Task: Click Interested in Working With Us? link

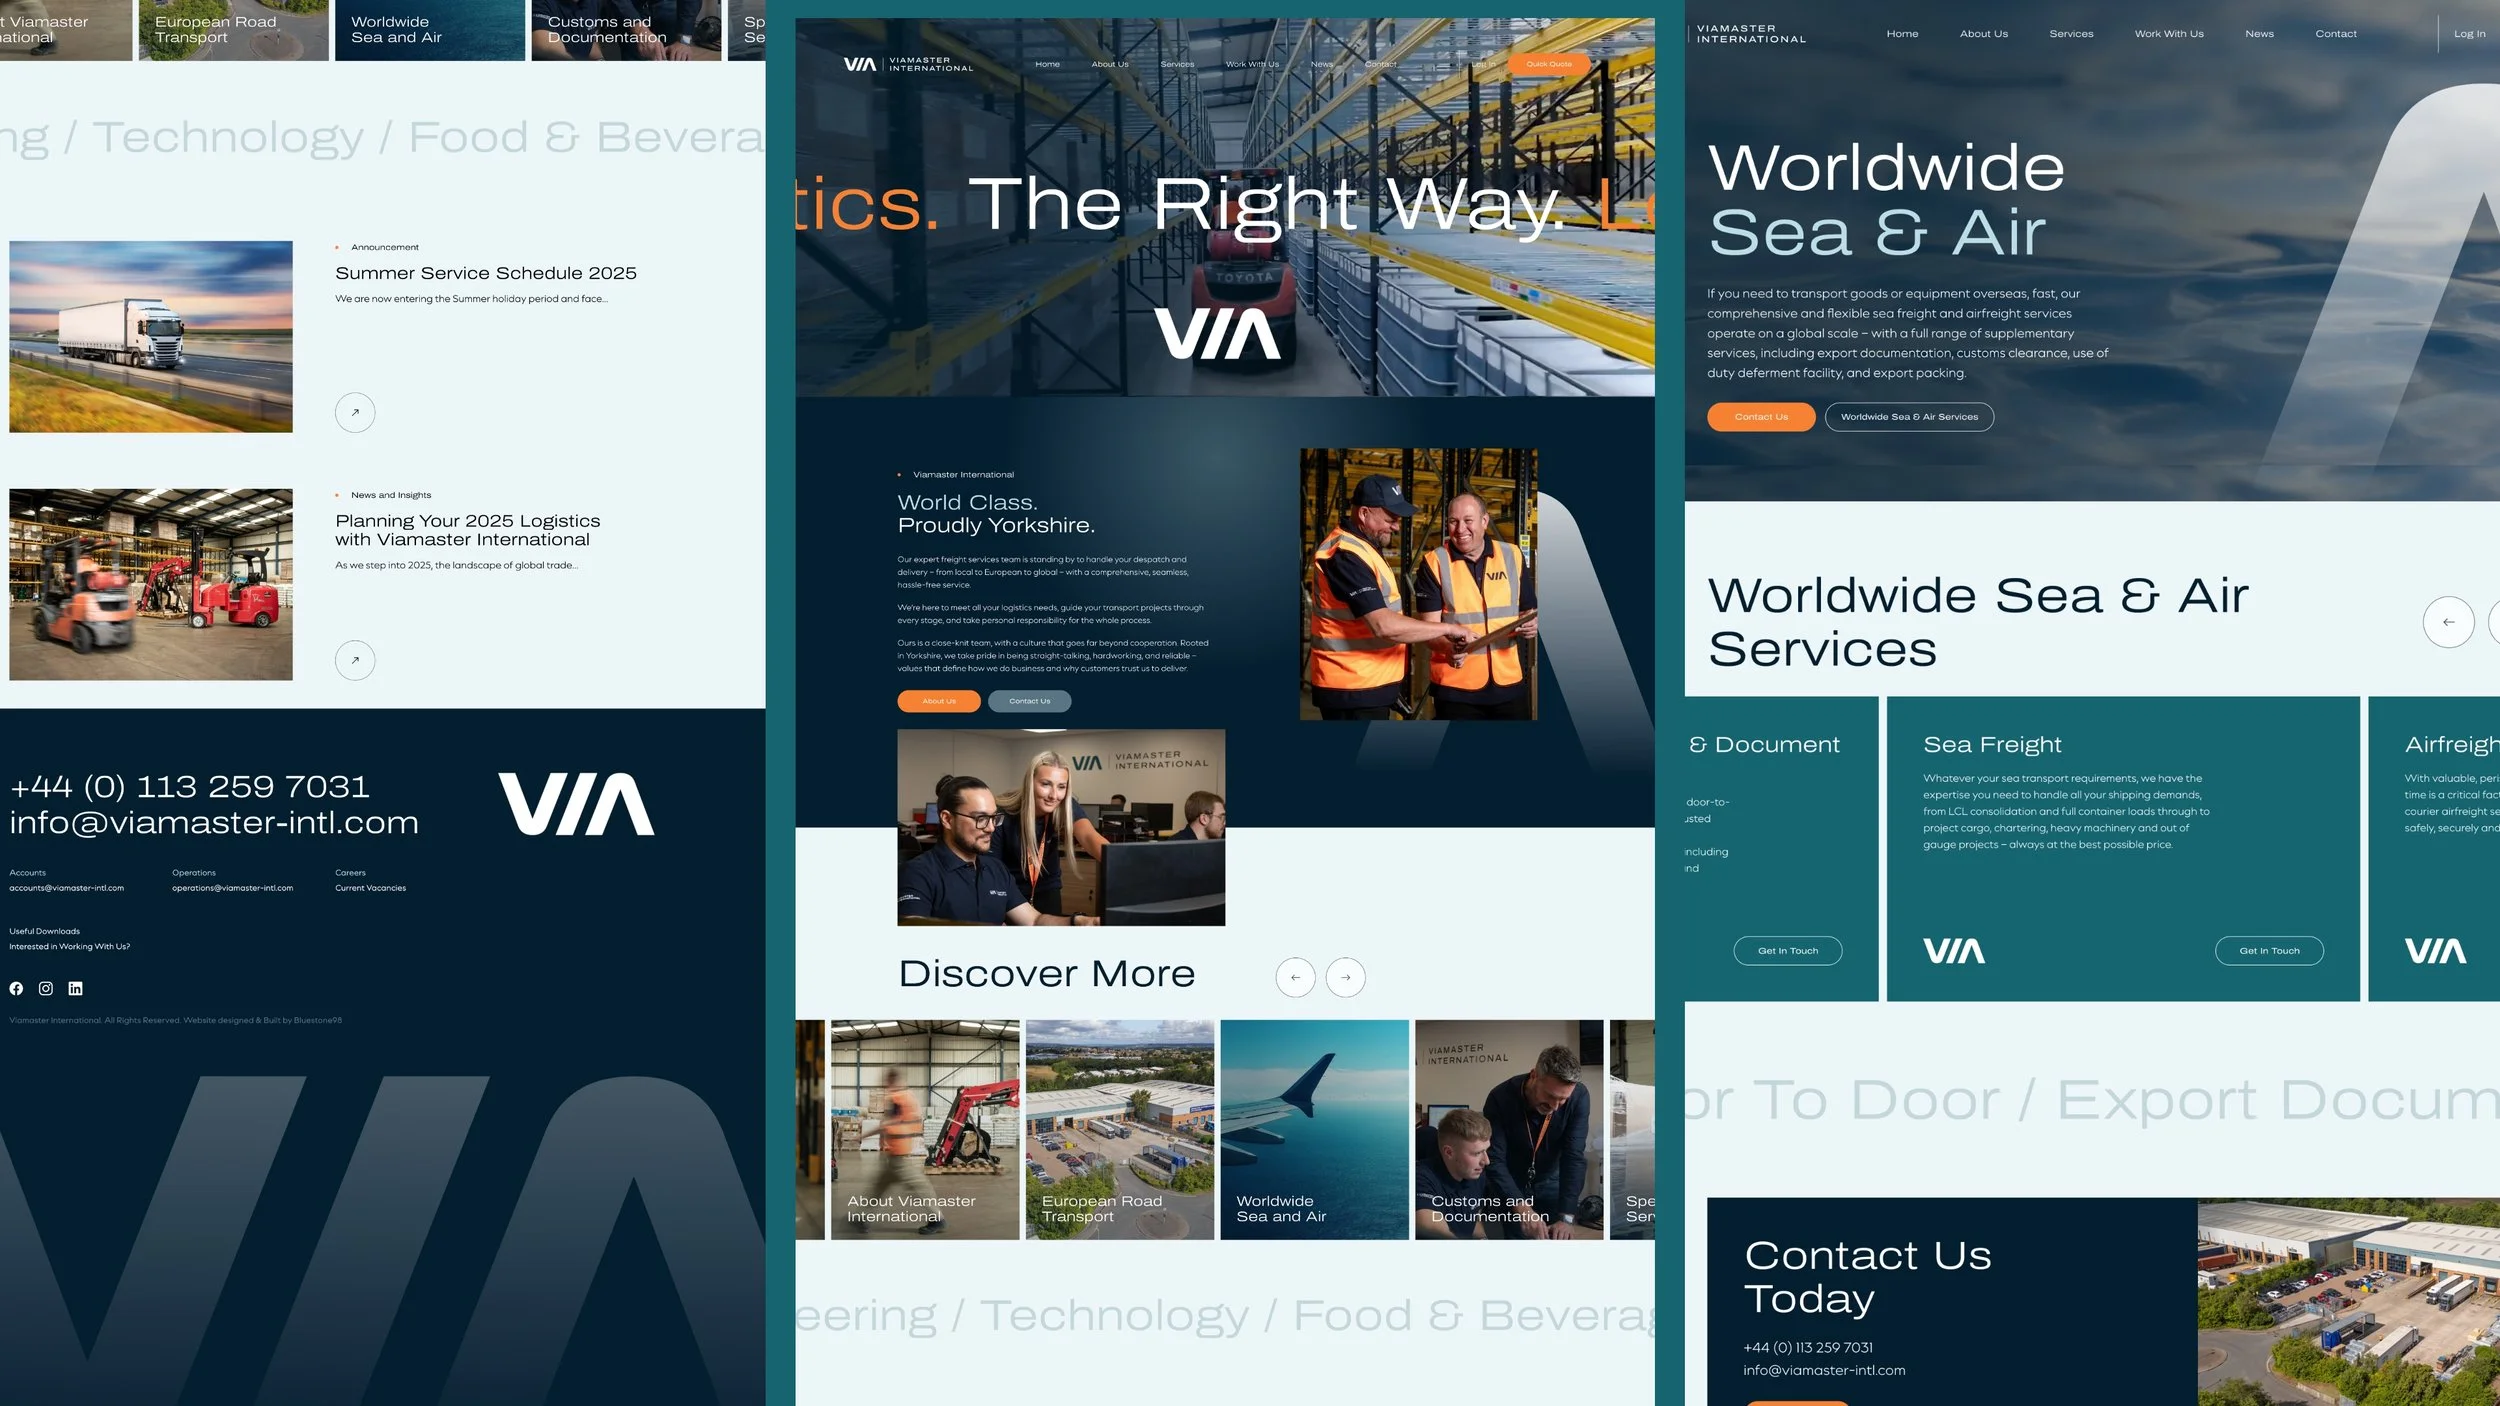Action: tap(70, 946)
